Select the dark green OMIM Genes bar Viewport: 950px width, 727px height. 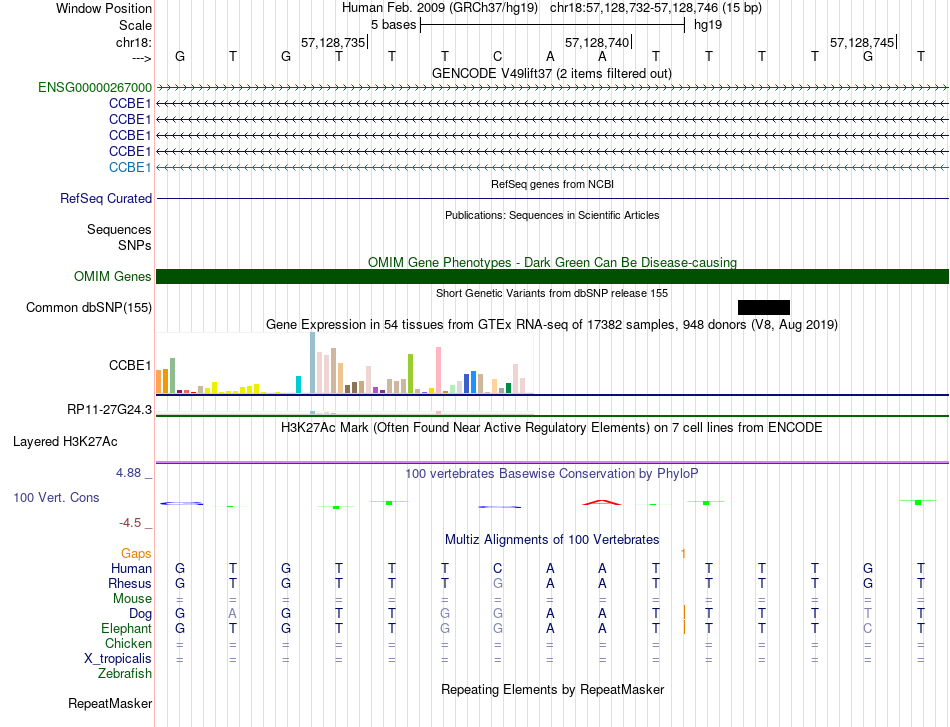point(552,276)
